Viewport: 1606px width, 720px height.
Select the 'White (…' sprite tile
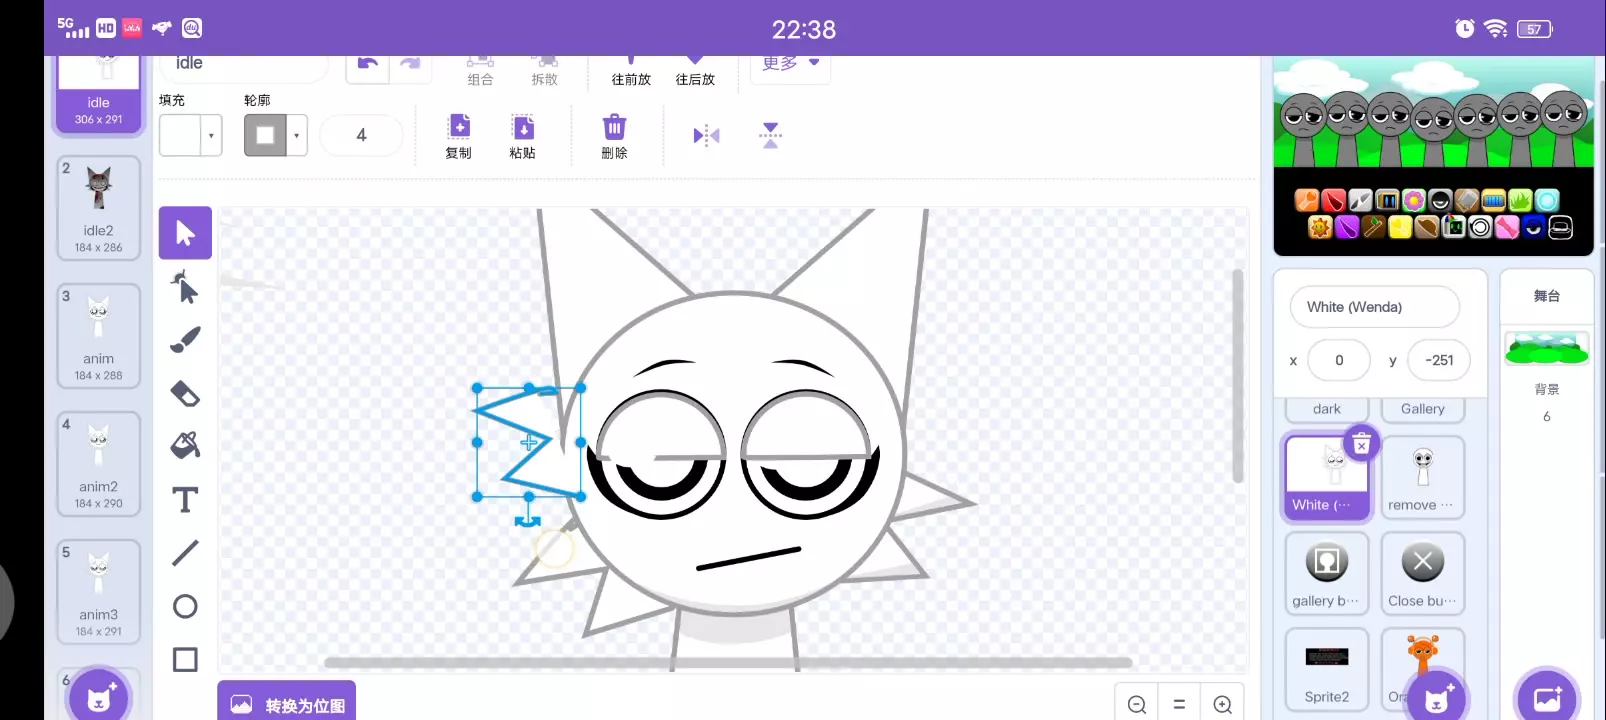click(1327, 478)
